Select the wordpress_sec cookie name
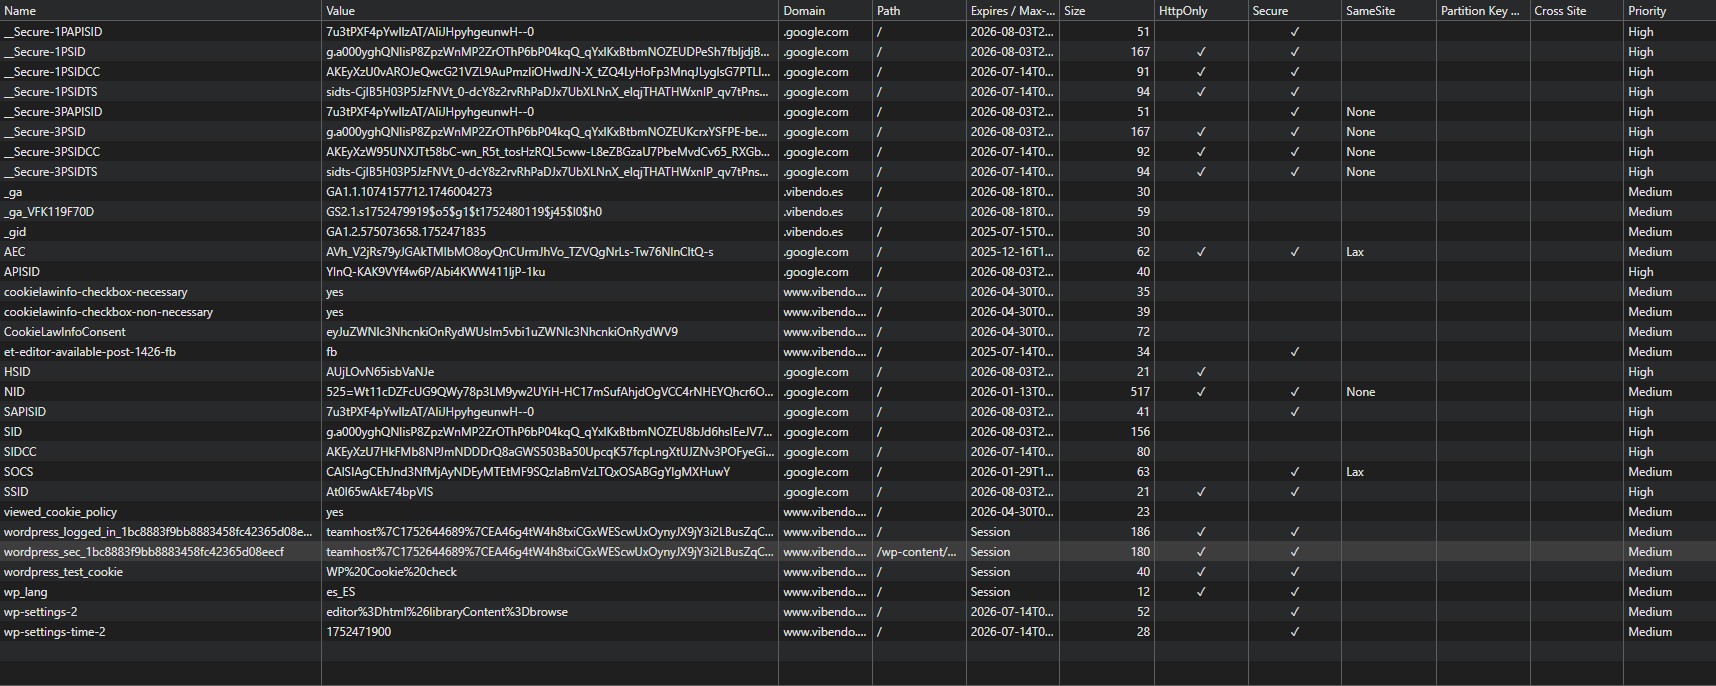 (144, 552)
